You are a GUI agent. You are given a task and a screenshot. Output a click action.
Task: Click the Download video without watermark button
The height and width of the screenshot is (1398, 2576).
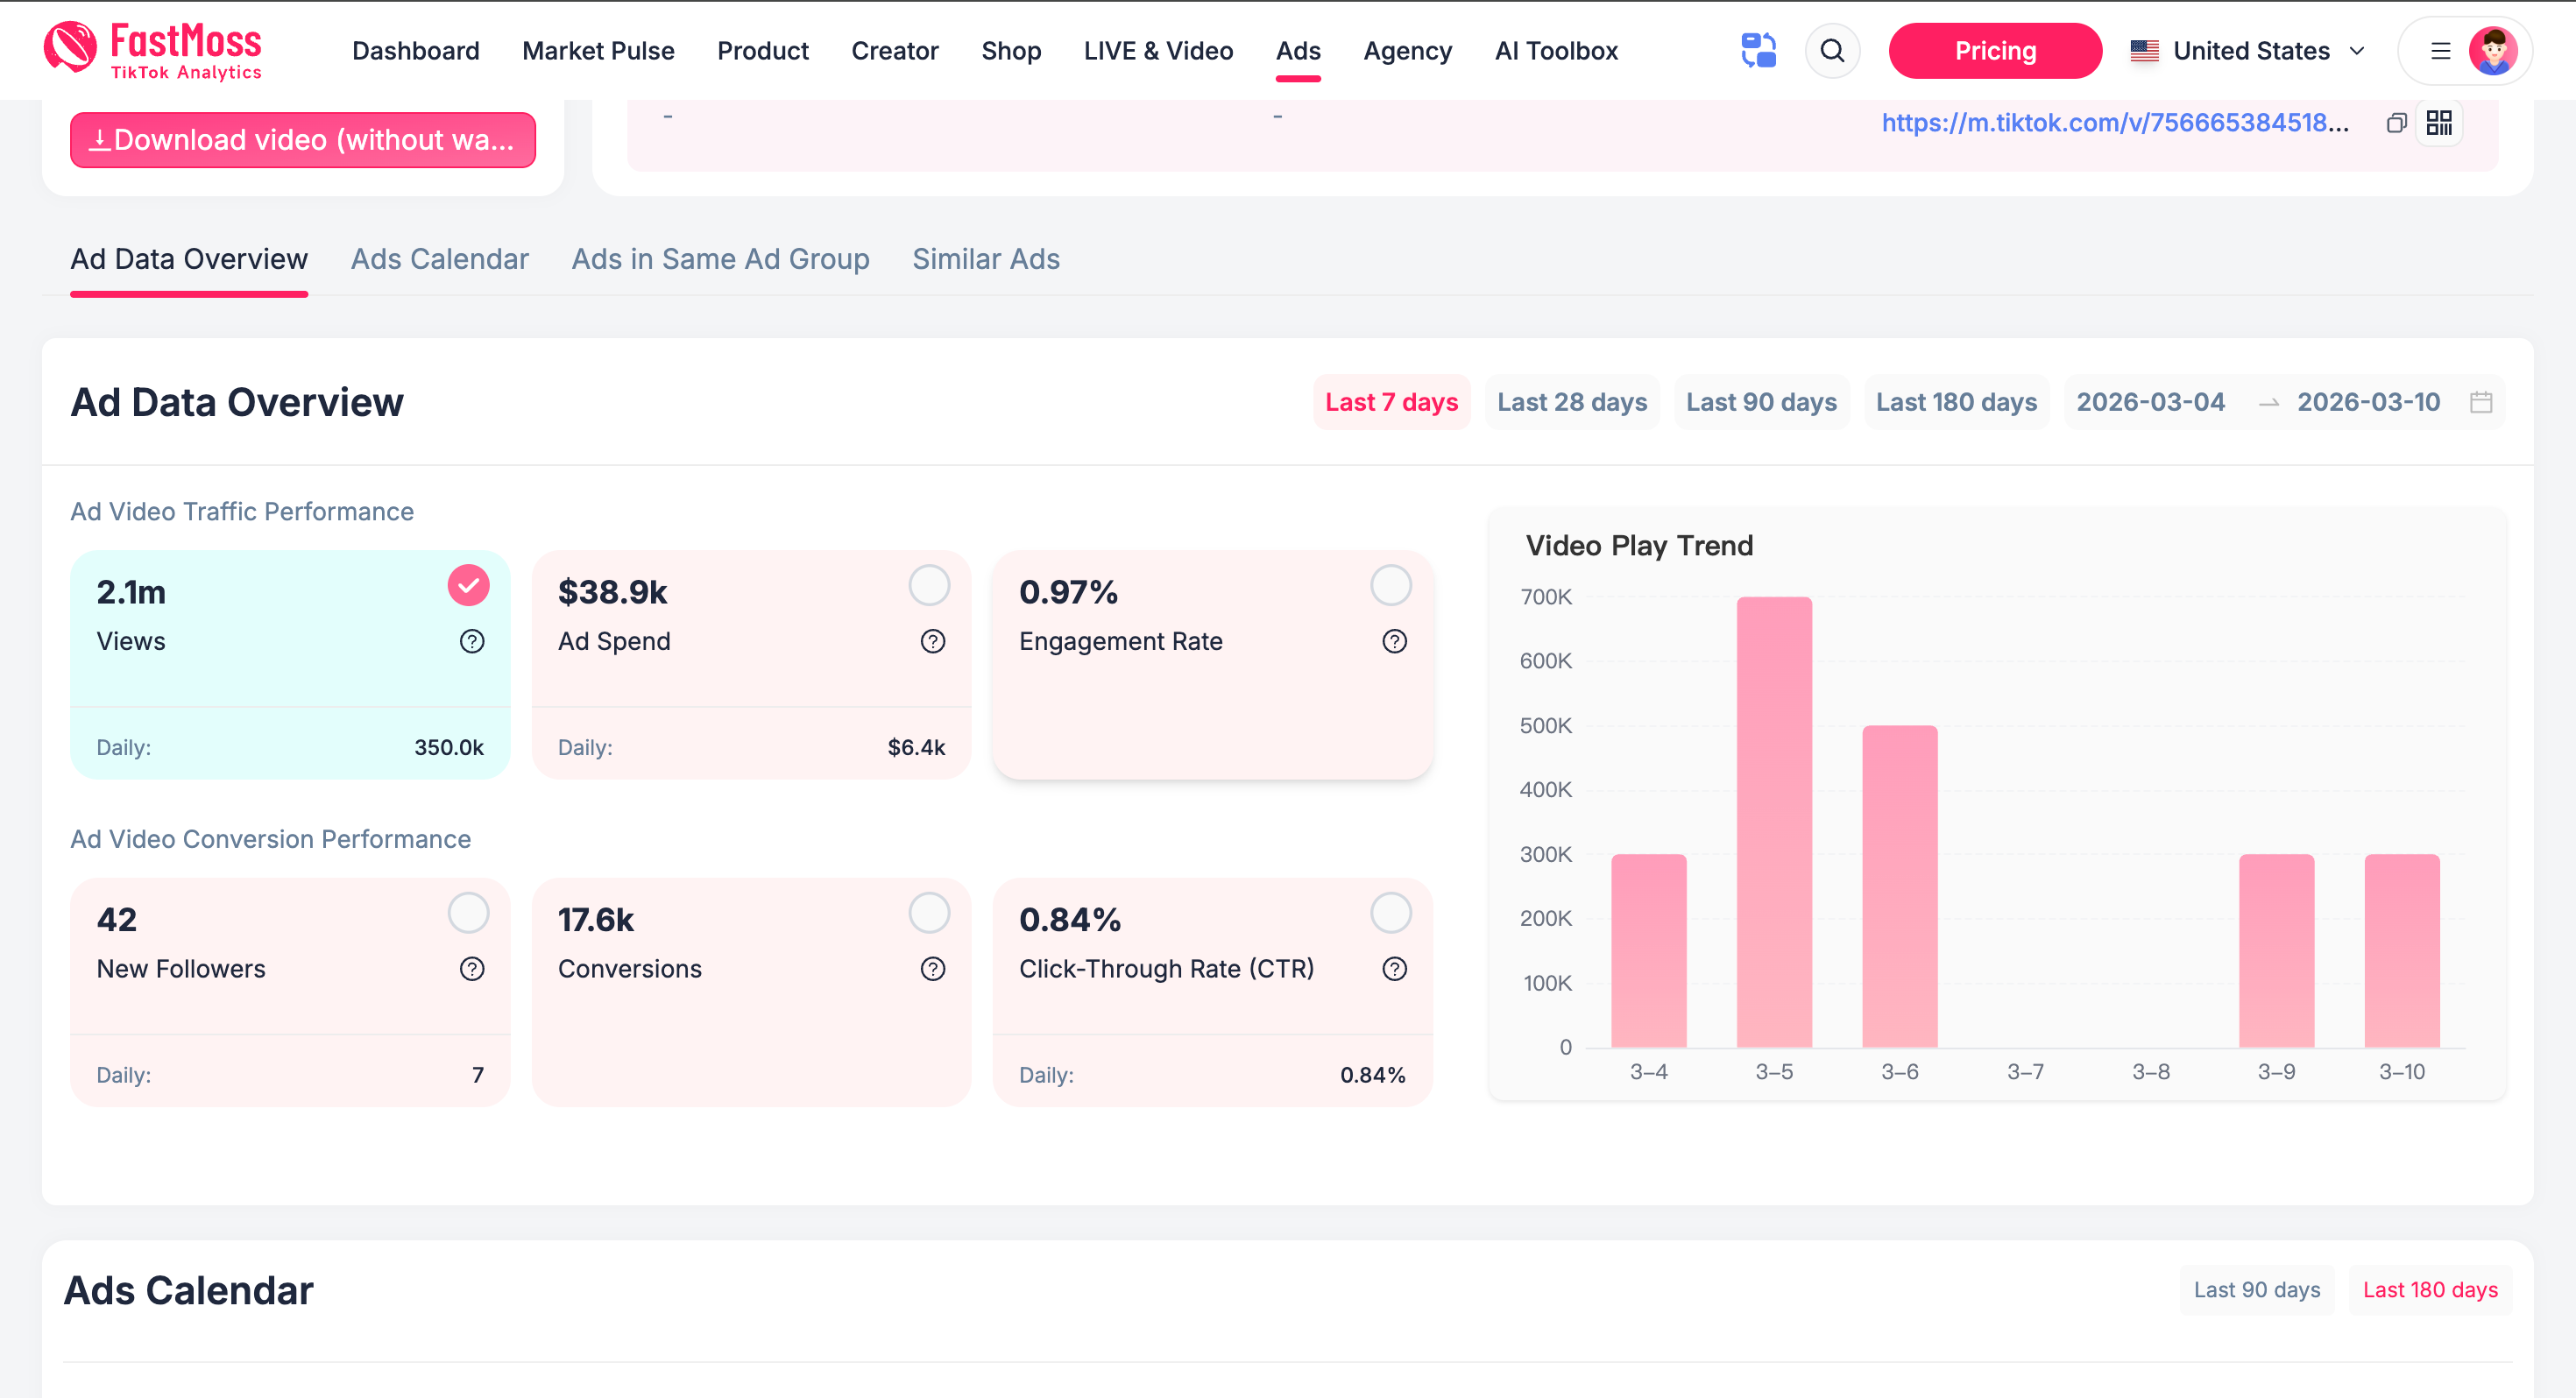tap(303, 140)
